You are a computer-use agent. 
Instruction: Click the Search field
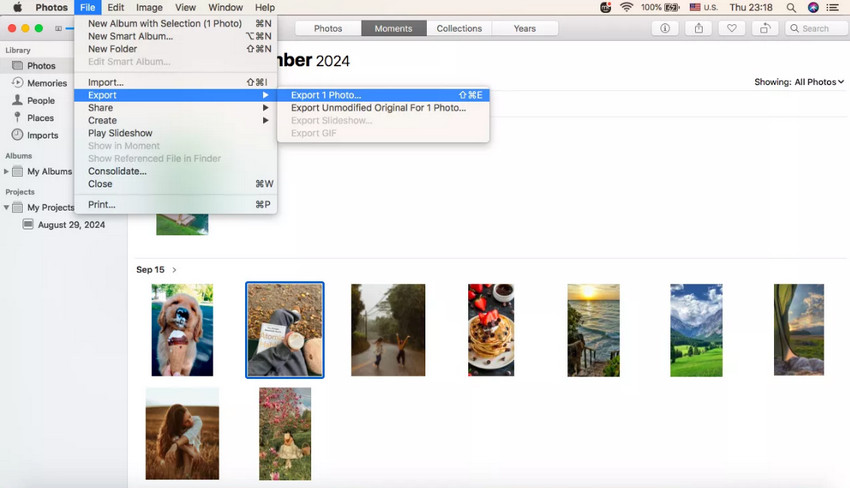point(817,28)
